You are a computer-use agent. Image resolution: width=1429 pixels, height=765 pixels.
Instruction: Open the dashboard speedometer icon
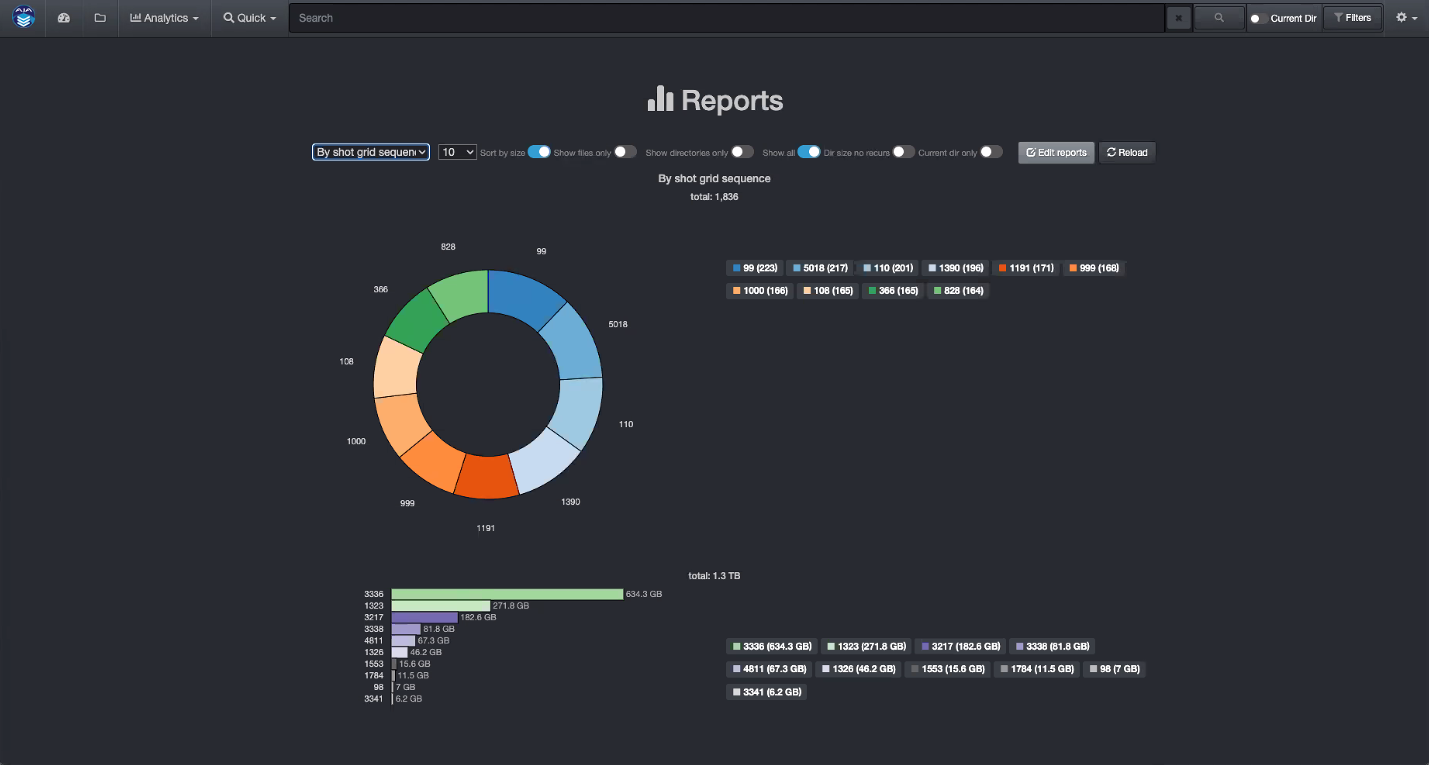63,17
